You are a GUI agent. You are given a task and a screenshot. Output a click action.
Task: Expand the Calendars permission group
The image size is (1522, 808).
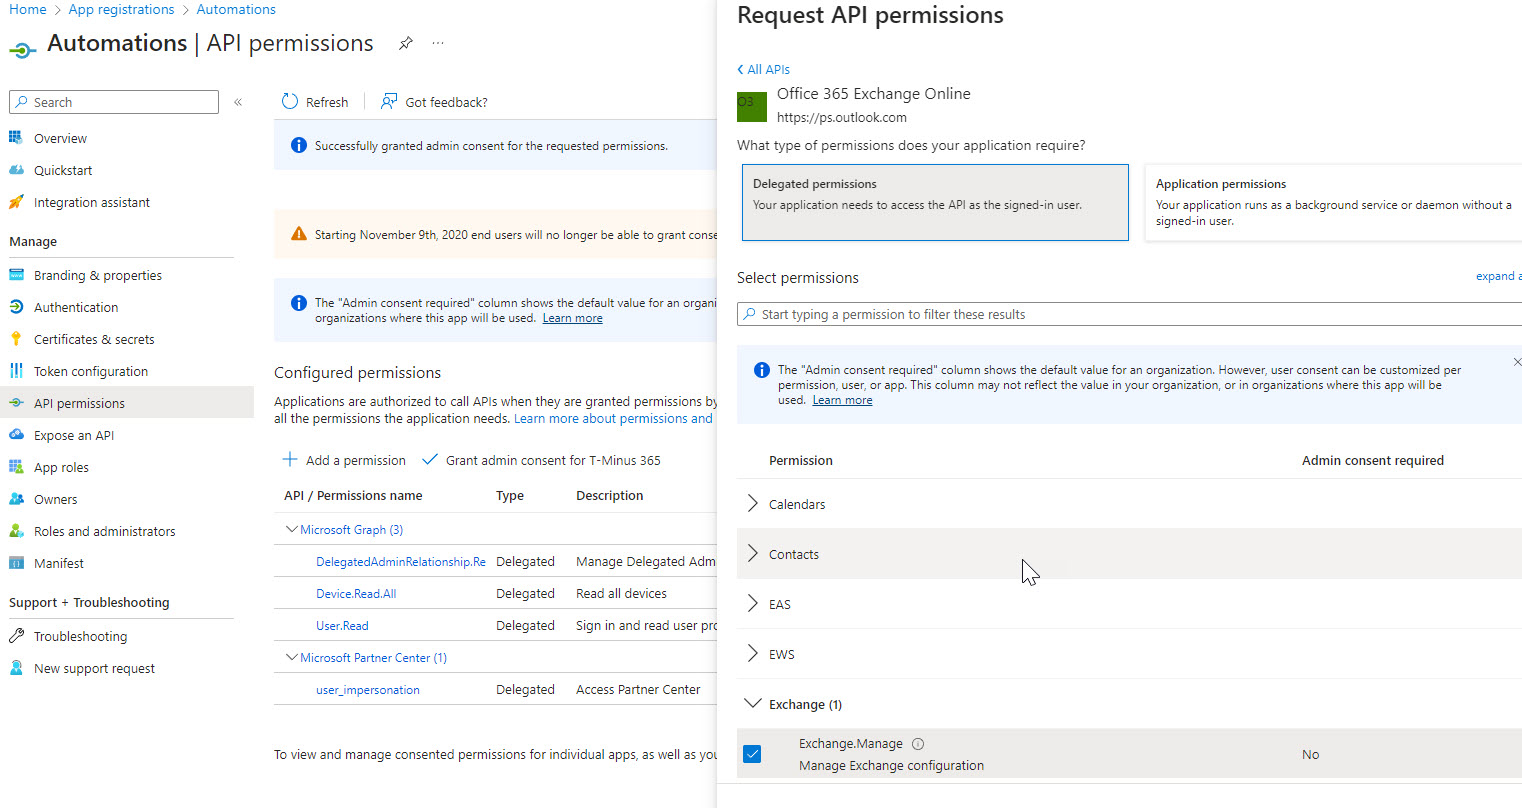pyautogui.click(x=753, y=504)
